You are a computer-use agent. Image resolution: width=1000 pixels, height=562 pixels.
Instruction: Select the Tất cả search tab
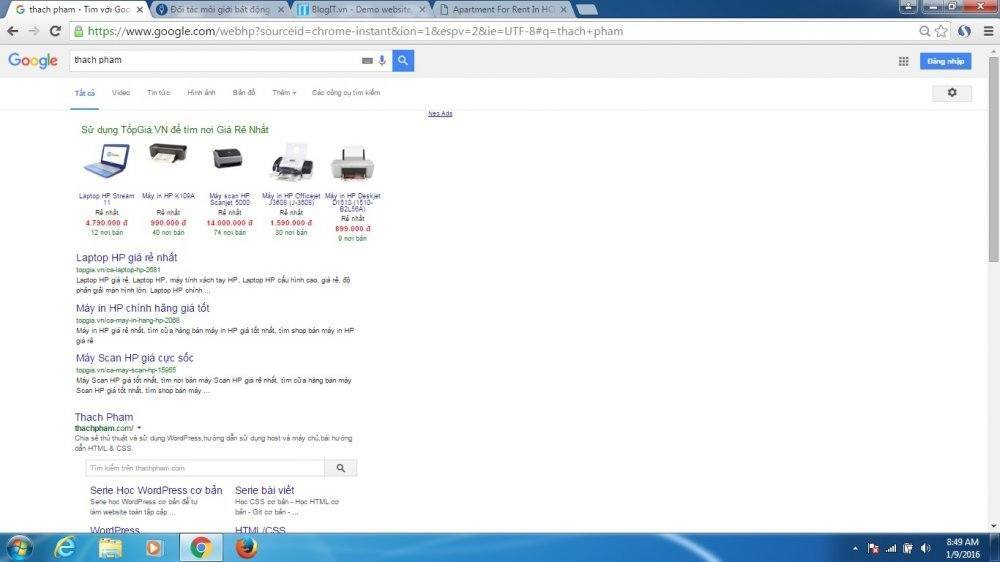click(x=84, y=93)
